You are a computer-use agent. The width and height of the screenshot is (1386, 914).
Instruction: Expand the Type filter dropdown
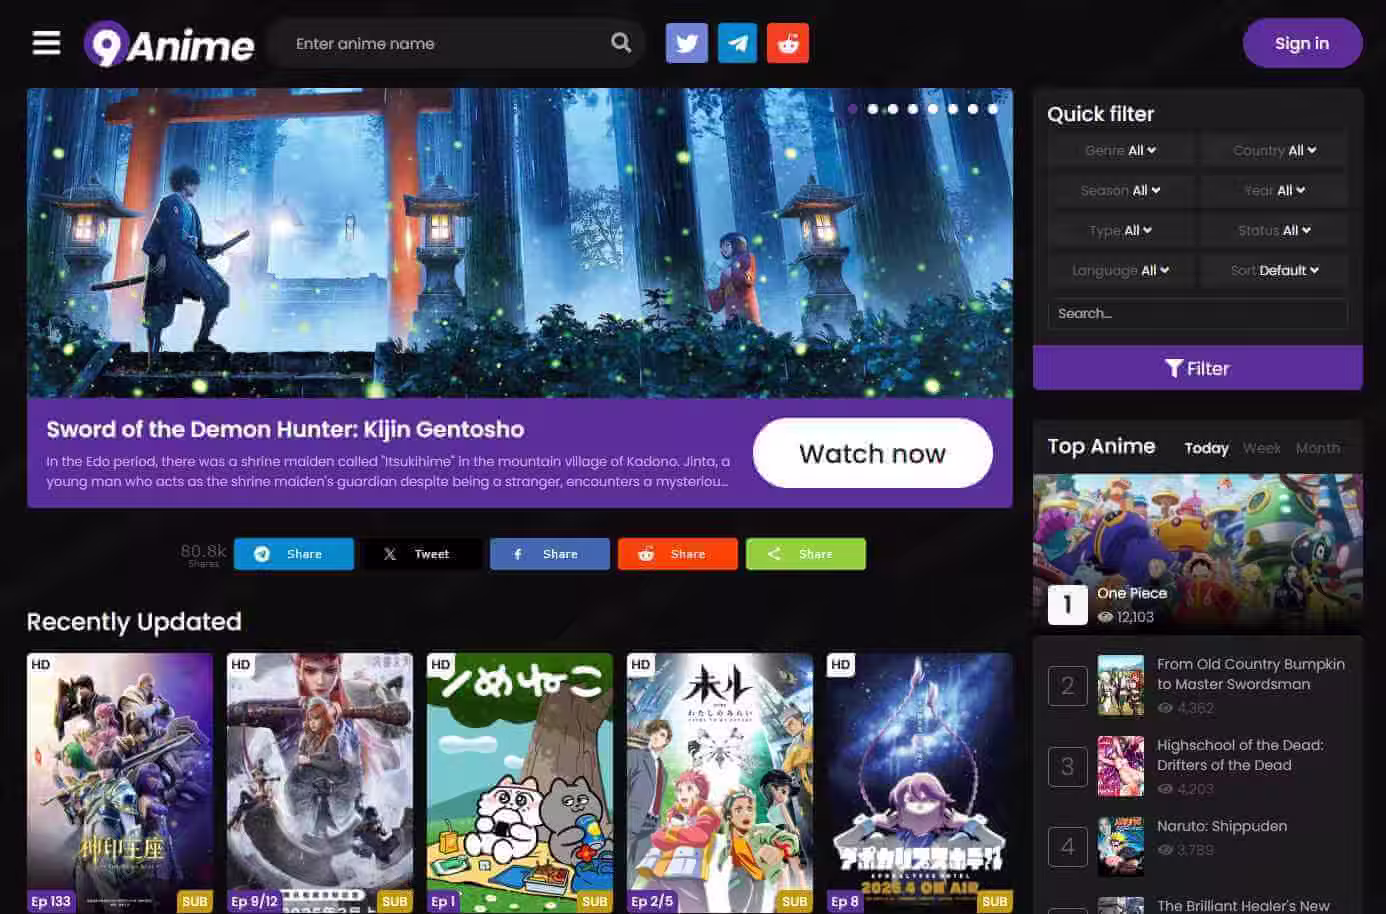click(x=1120, y=230)
